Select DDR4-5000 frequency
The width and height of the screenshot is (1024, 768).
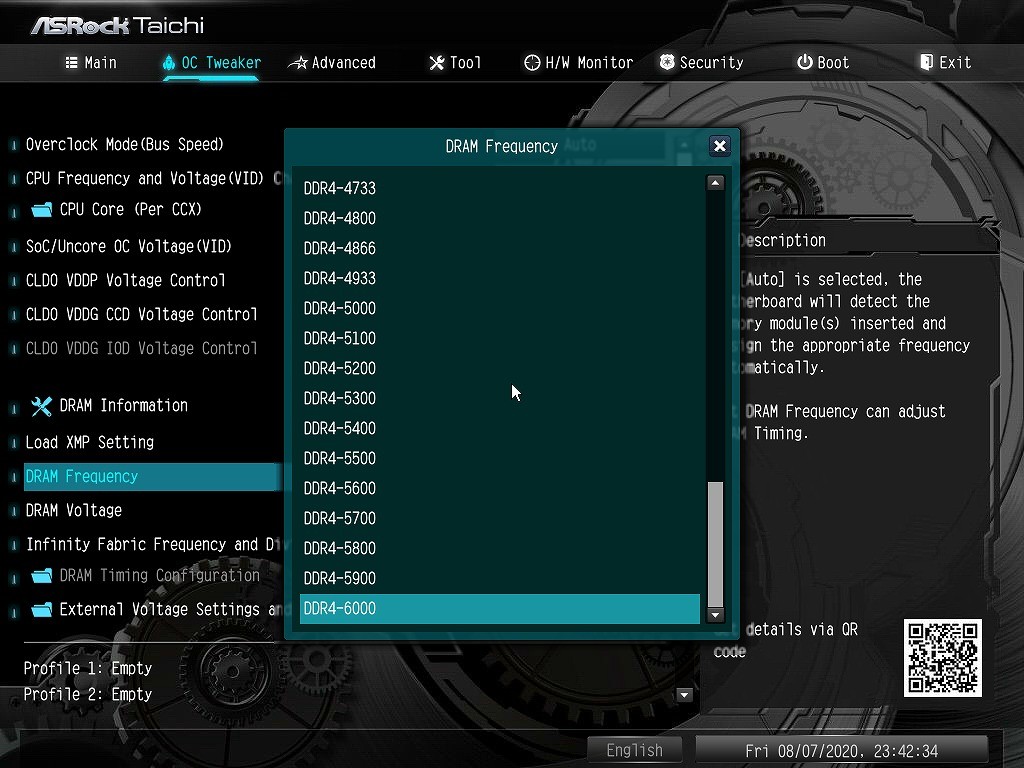click(x=500, y=308)
